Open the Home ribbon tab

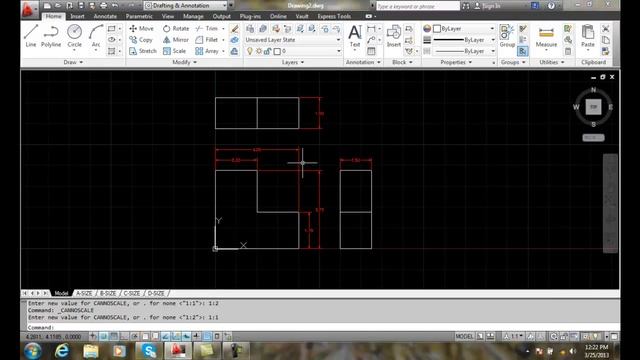(x=53, y=16)
